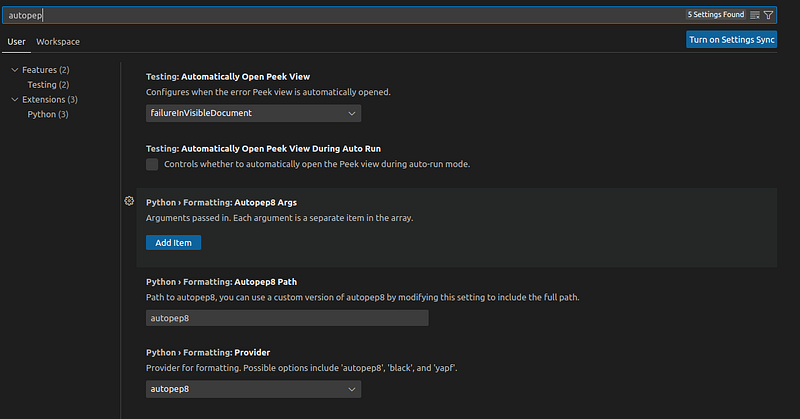Click the Autopep8 Path text field
Viewport: 800px width, 419px height.
(287, 318)
